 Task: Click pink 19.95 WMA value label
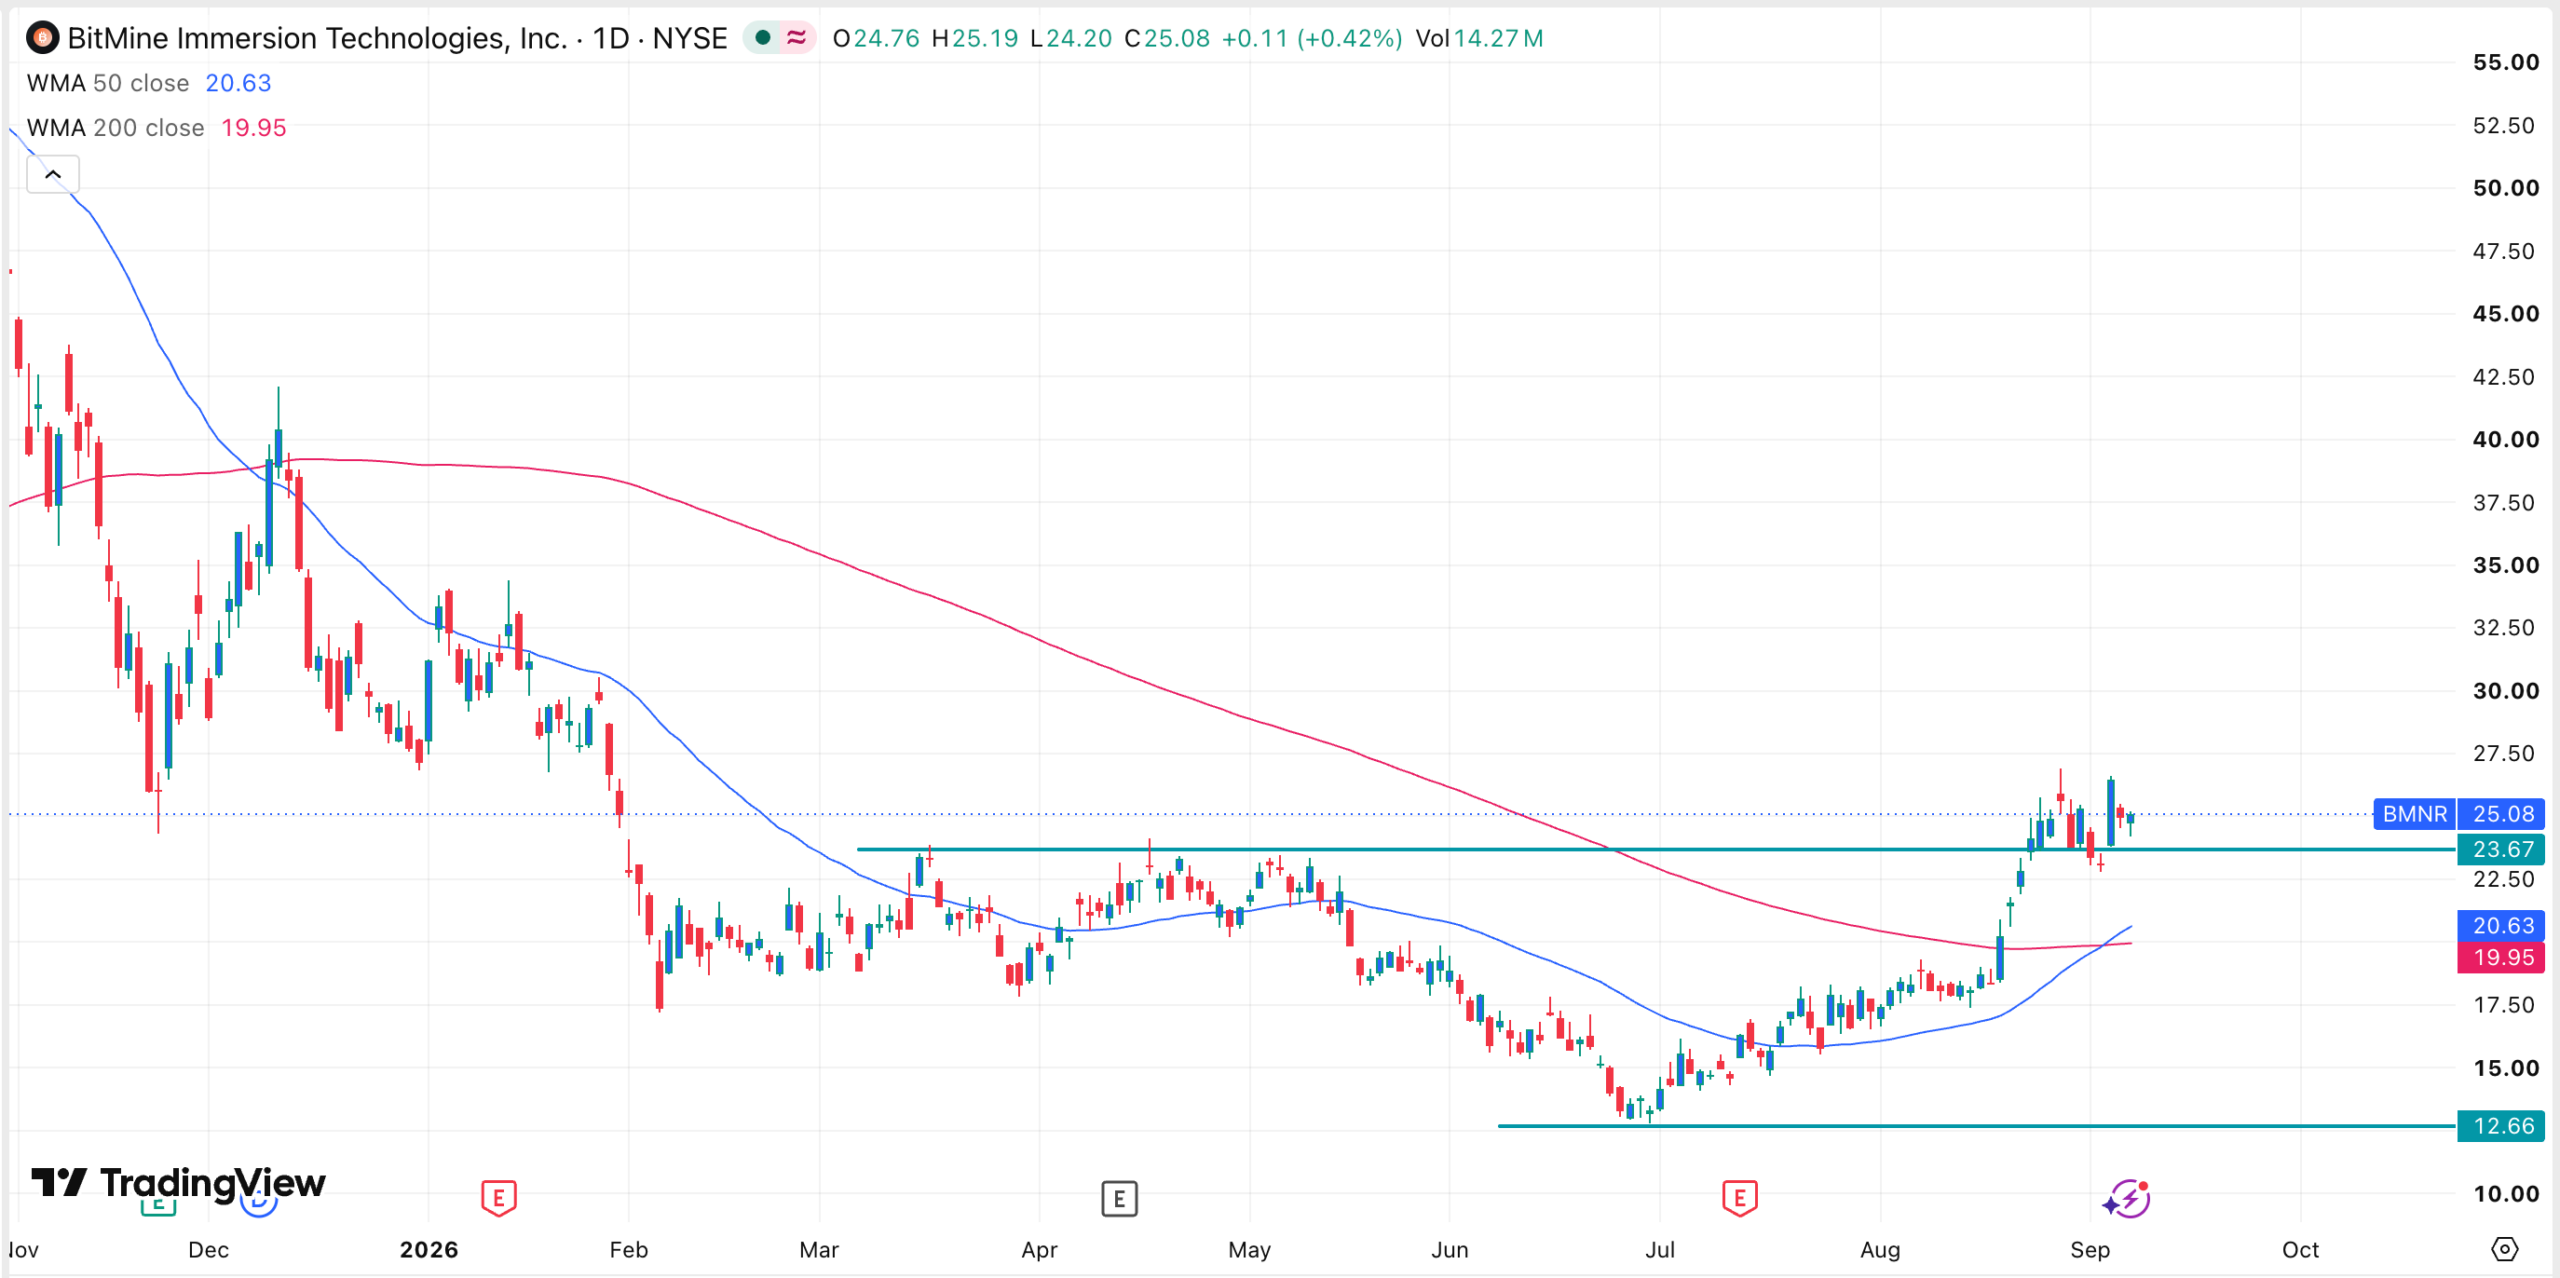click(x=2502, y=957)
